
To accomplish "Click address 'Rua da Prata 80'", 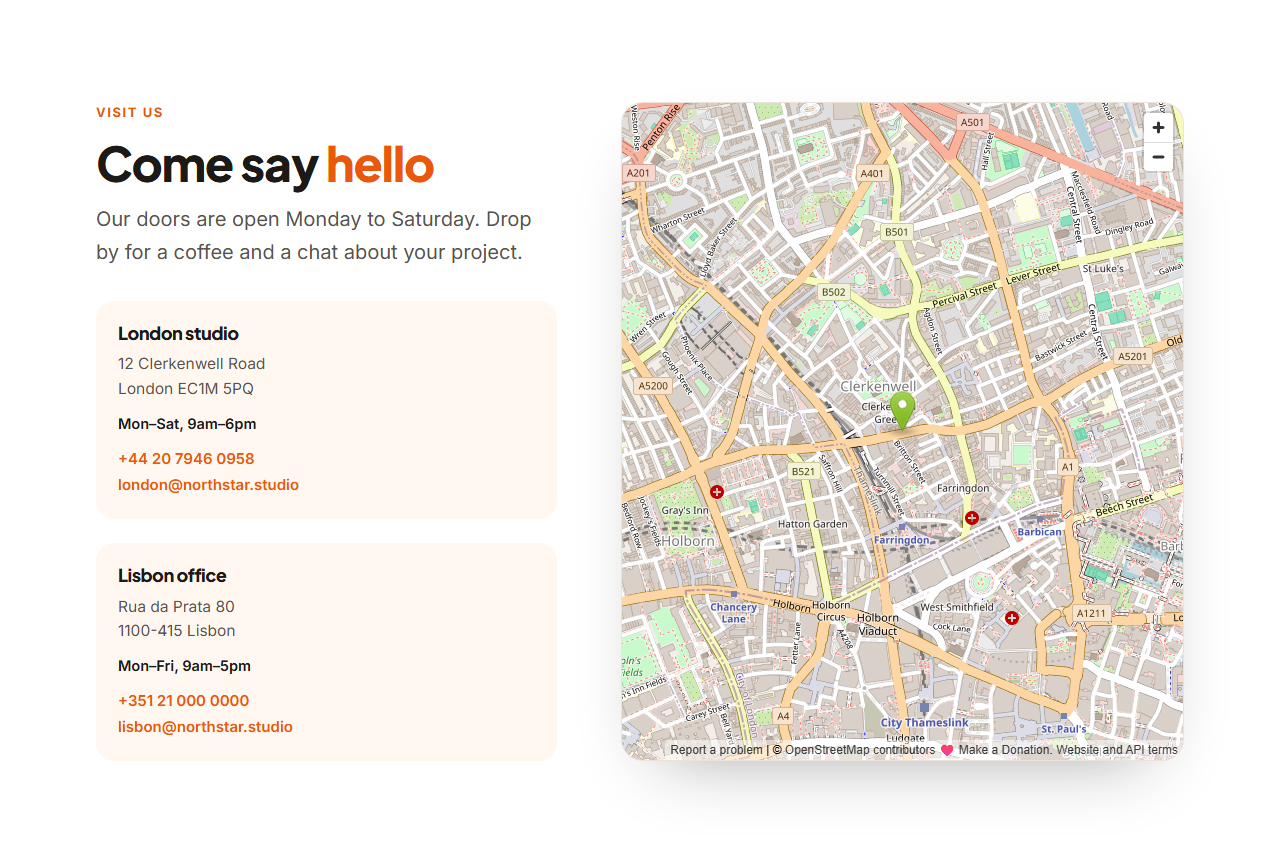I will pyautogui.click(x=176, y=607).
